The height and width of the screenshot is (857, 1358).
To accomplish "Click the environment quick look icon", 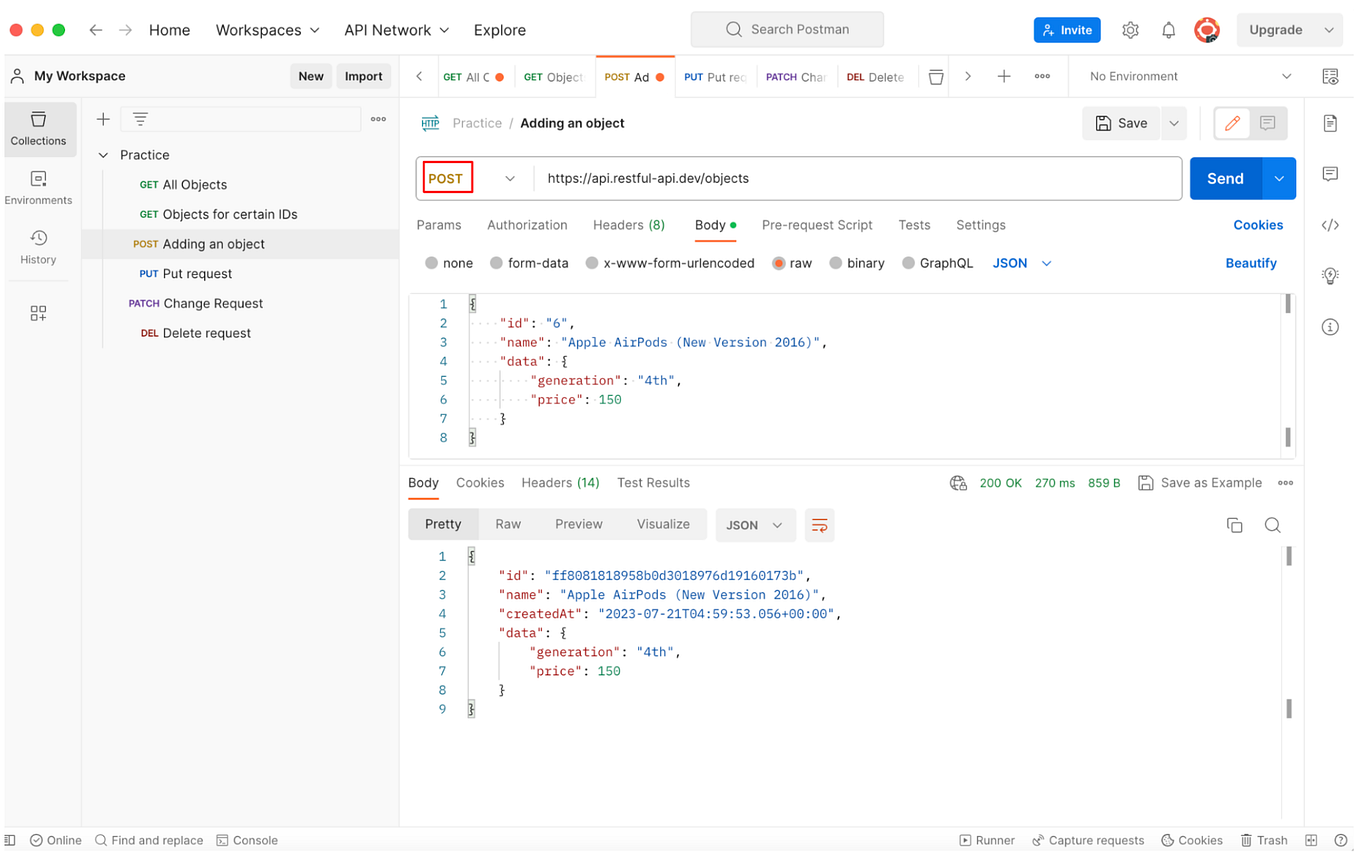I will (x=1330, y=76).
